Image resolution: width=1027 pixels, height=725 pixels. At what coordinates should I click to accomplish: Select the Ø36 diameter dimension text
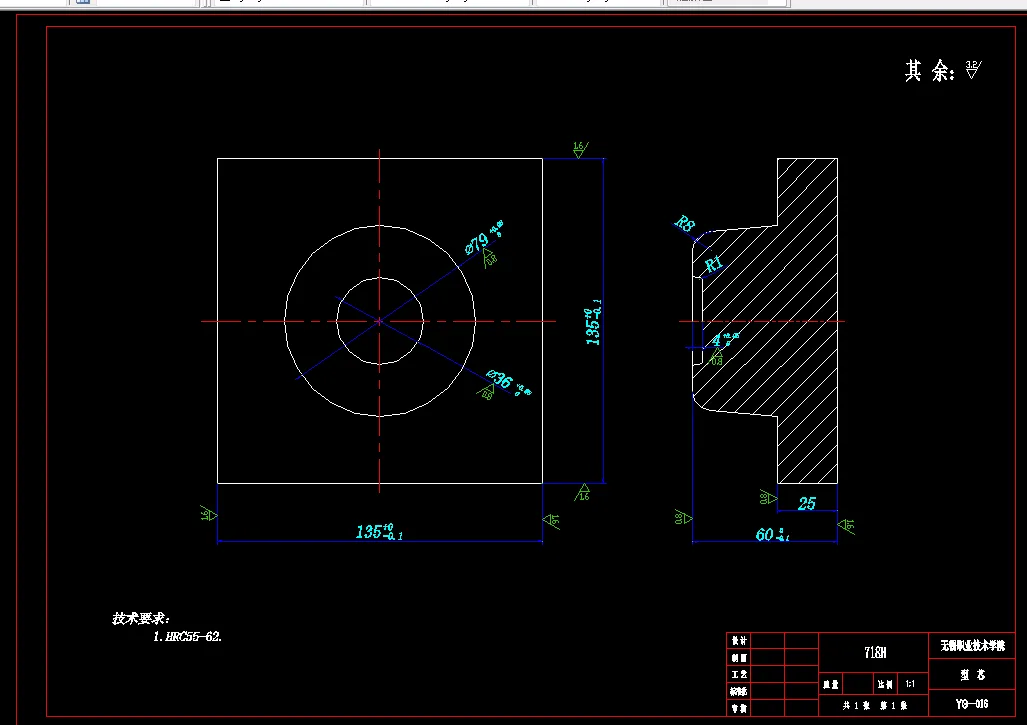508,382
